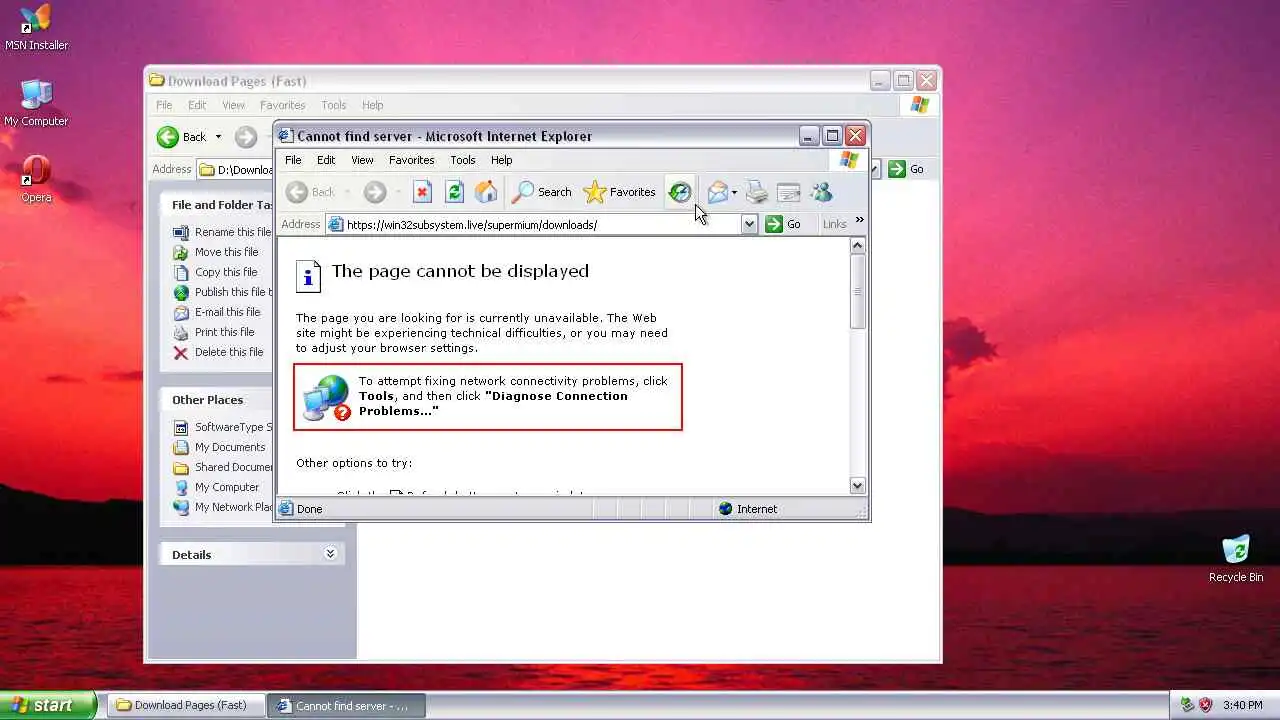Click the Refresh icon in Internet Explorer
The image size is (1280, 720).
point(454,192)
